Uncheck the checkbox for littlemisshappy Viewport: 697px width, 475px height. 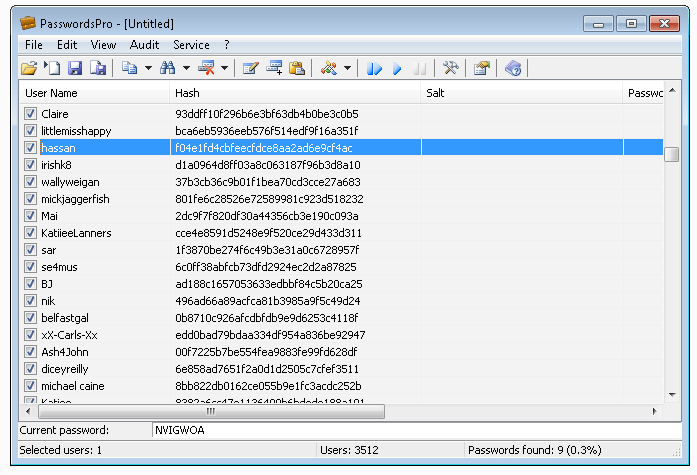pyautogui.click(x=30, y=131)
